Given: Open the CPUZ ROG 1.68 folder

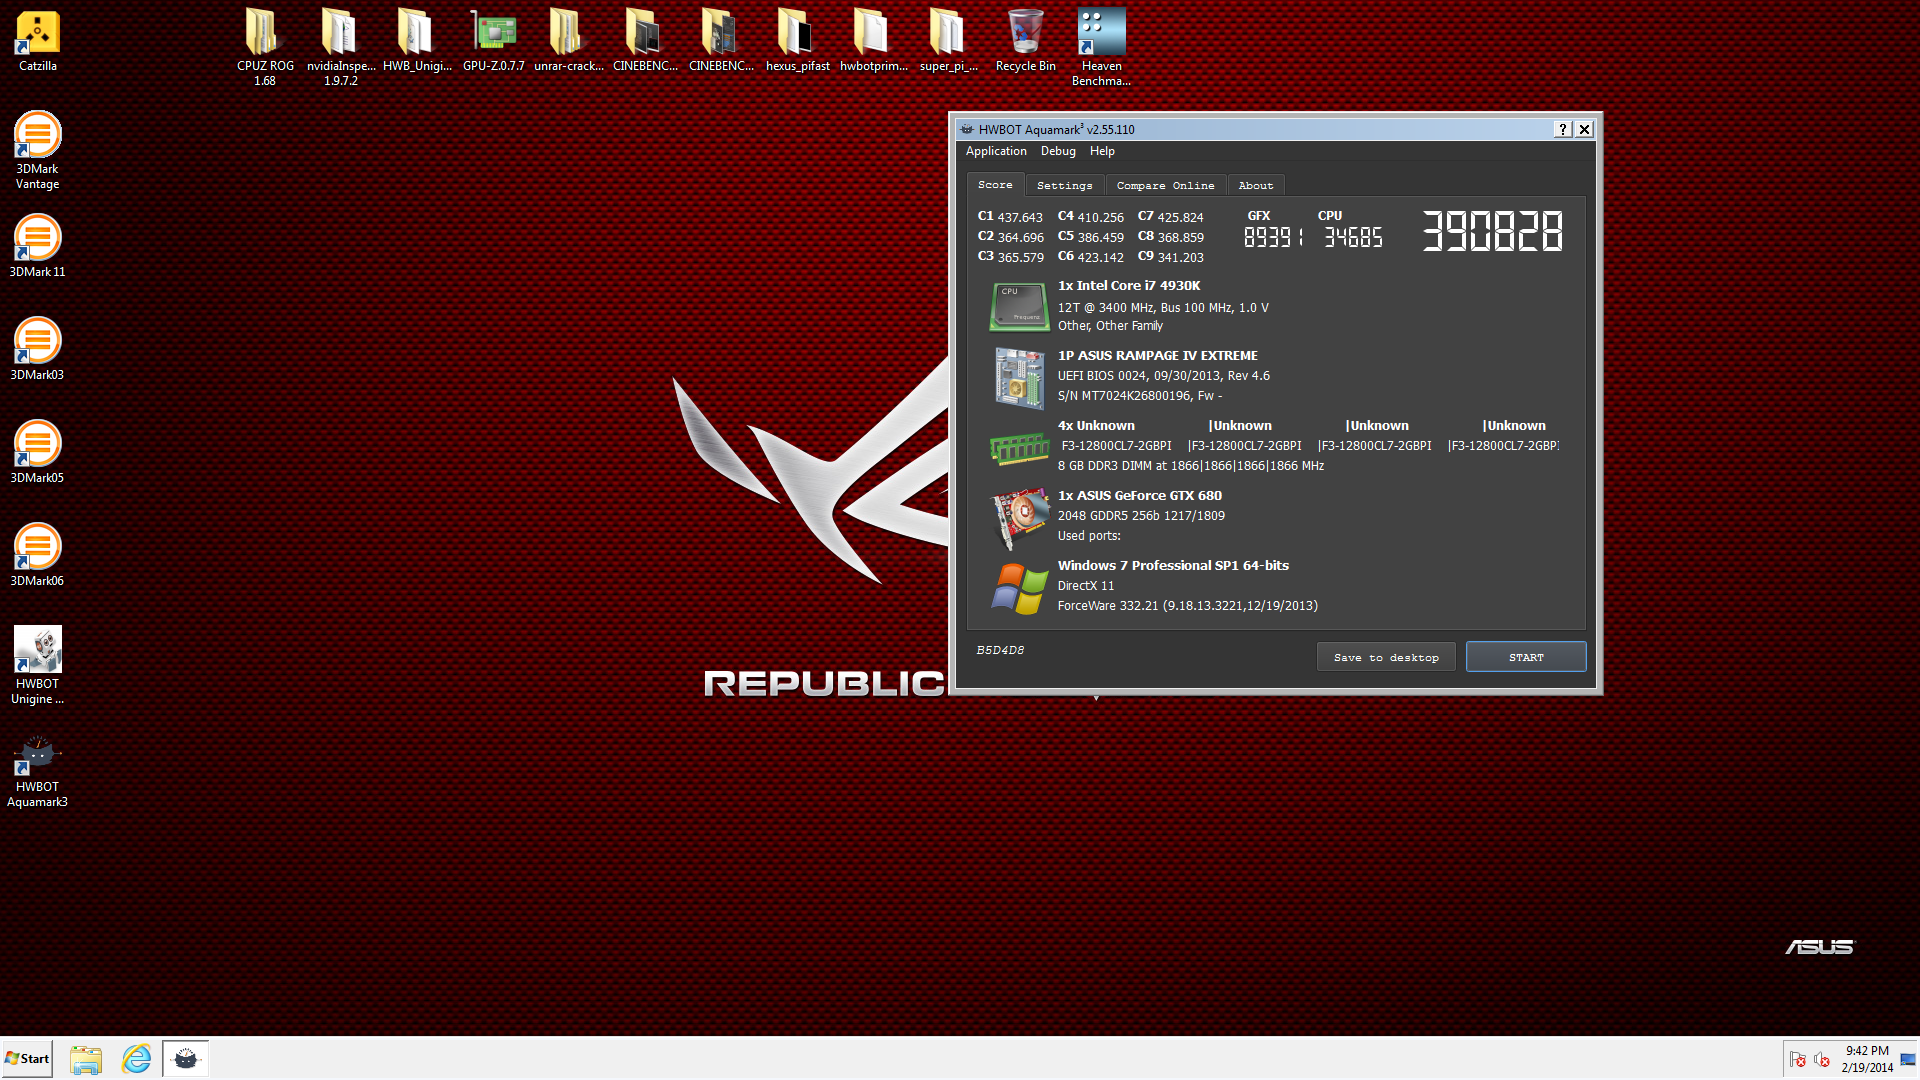Looking at the screenshot, I should click(x=265, y=46).
